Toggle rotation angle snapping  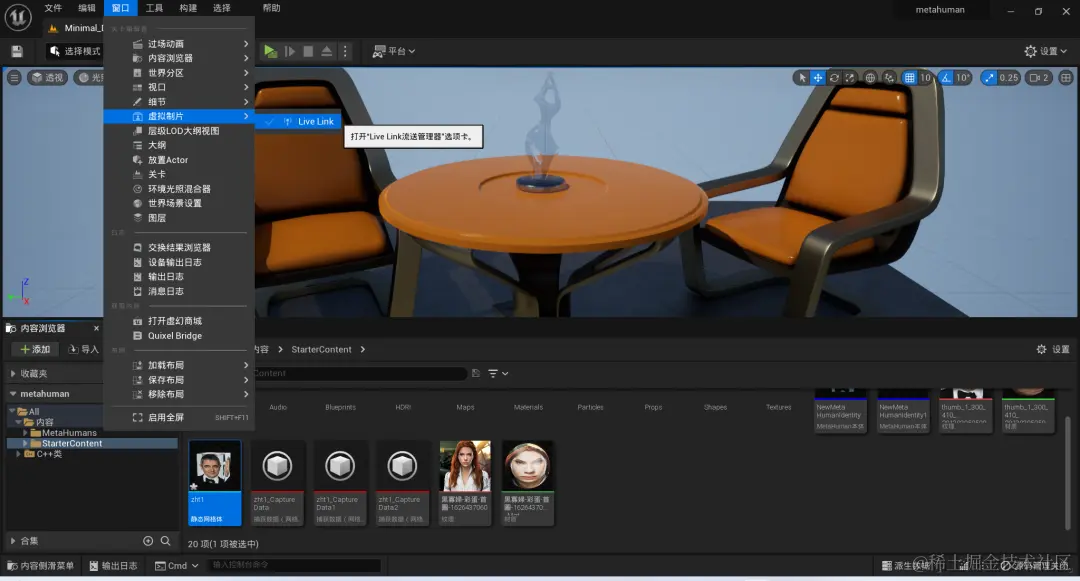[x=946, y=78]
